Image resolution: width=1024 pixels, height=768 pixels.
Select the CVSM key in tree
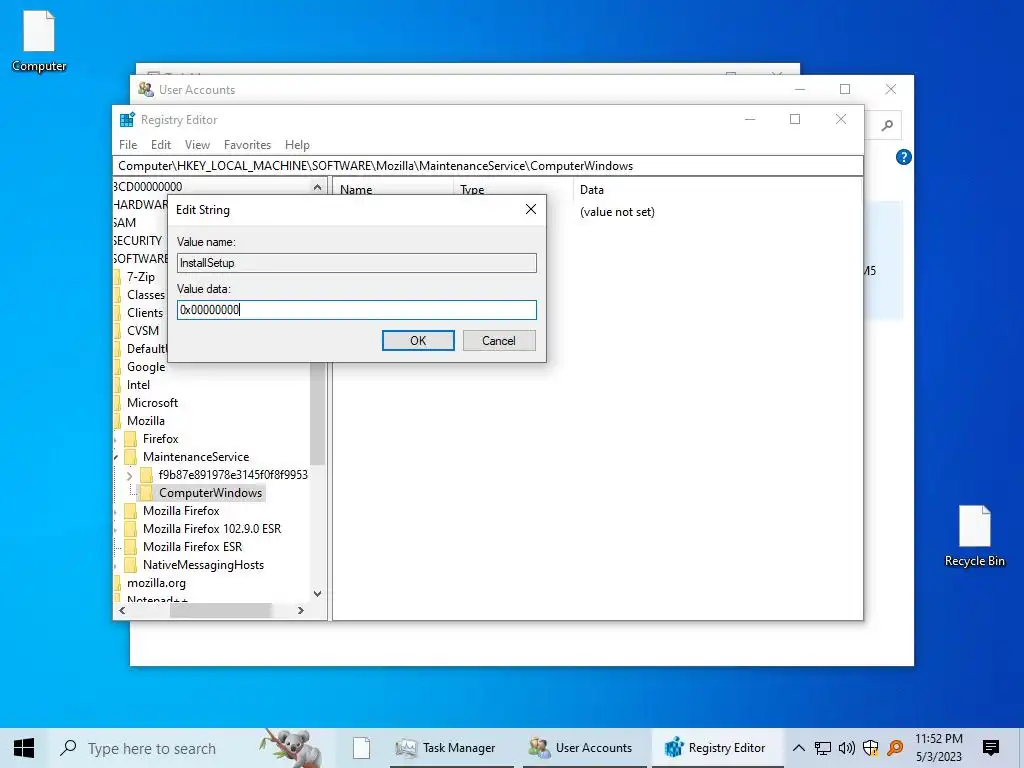point(143,331)
